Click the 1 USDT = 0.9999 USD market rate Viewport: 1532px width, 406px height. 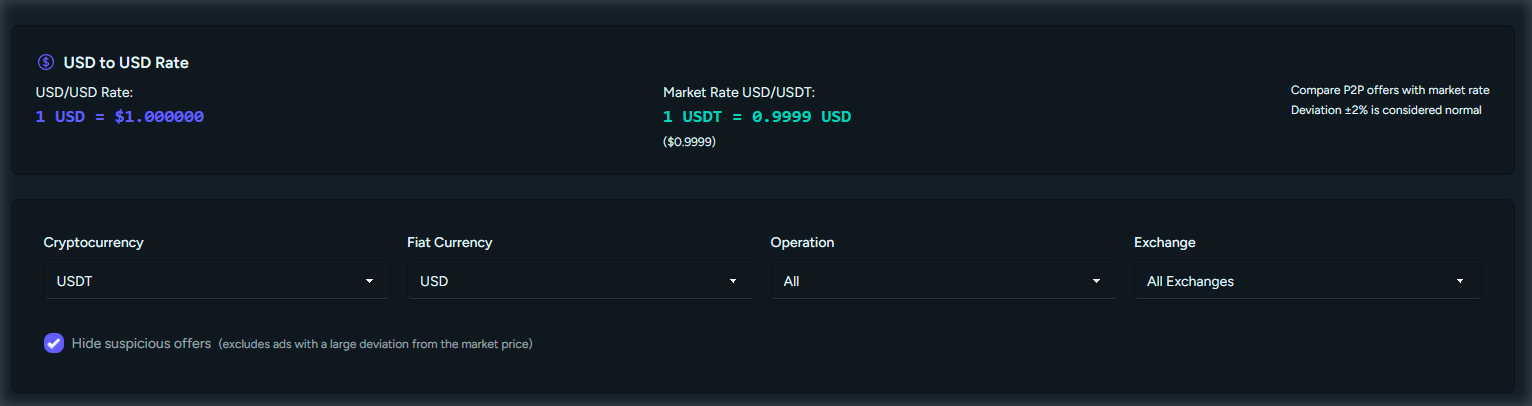pyautogui.click(x=757, y=116)
